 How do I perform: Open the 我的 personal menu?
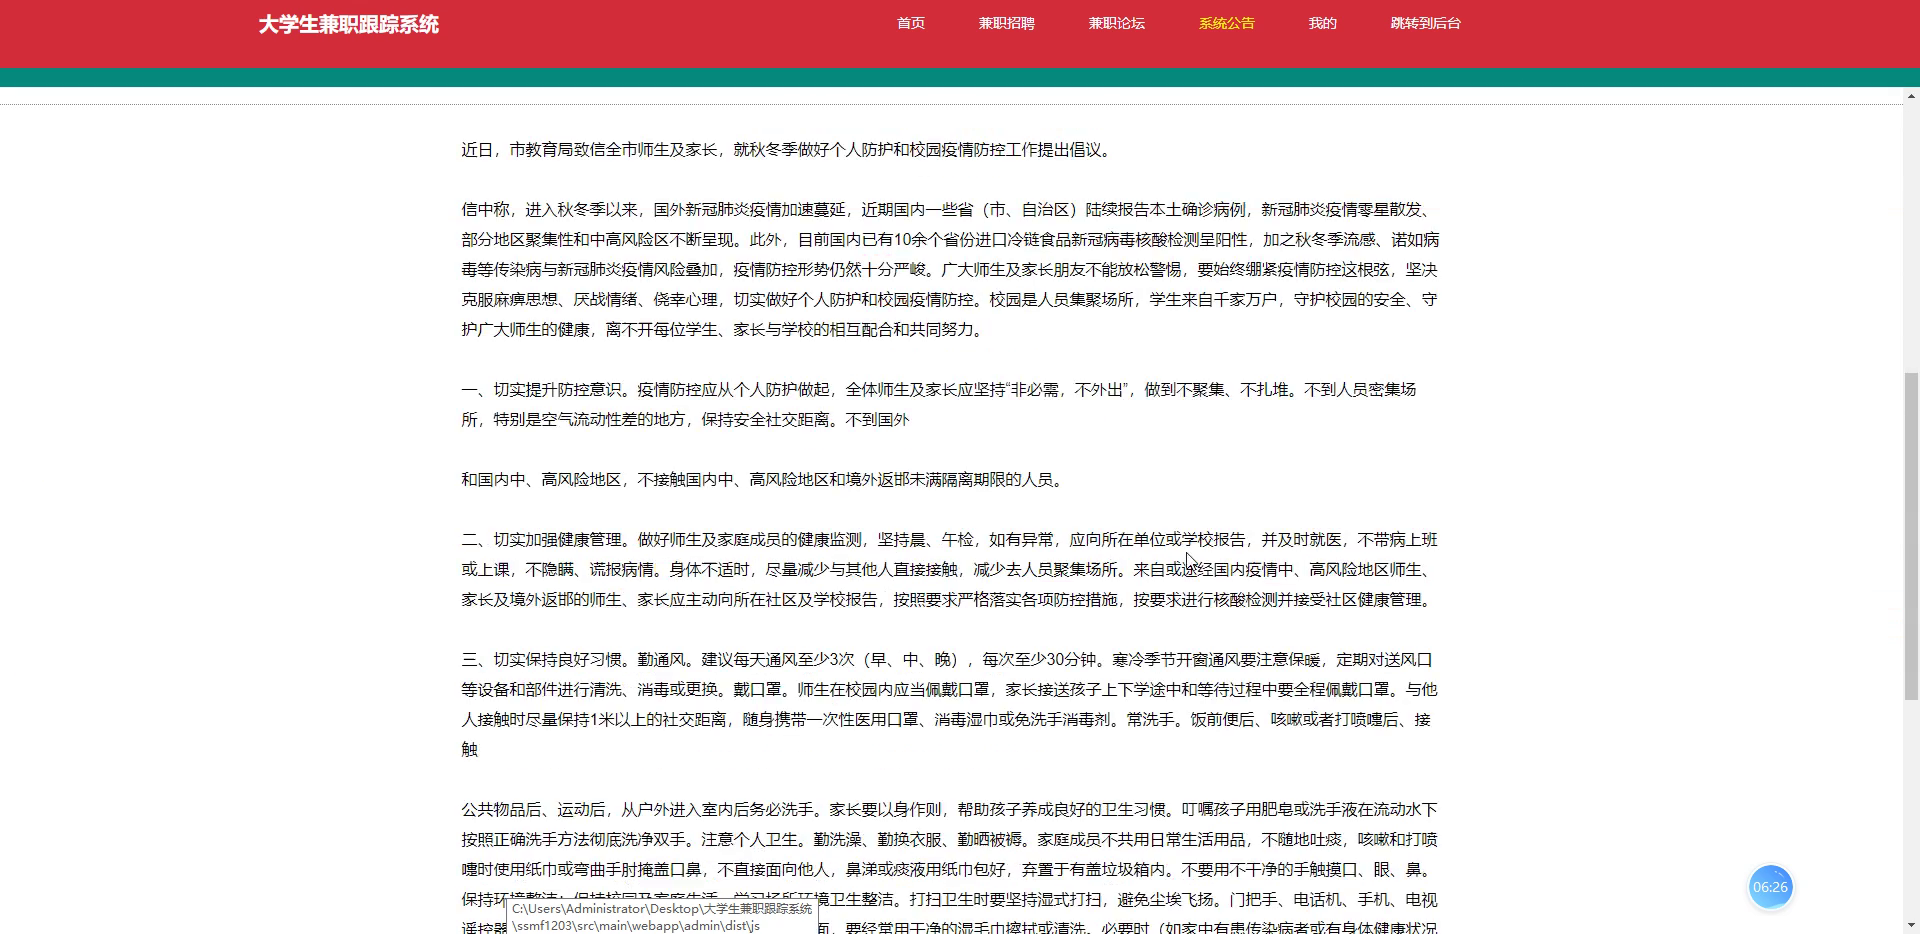[x=1322, y=23]
